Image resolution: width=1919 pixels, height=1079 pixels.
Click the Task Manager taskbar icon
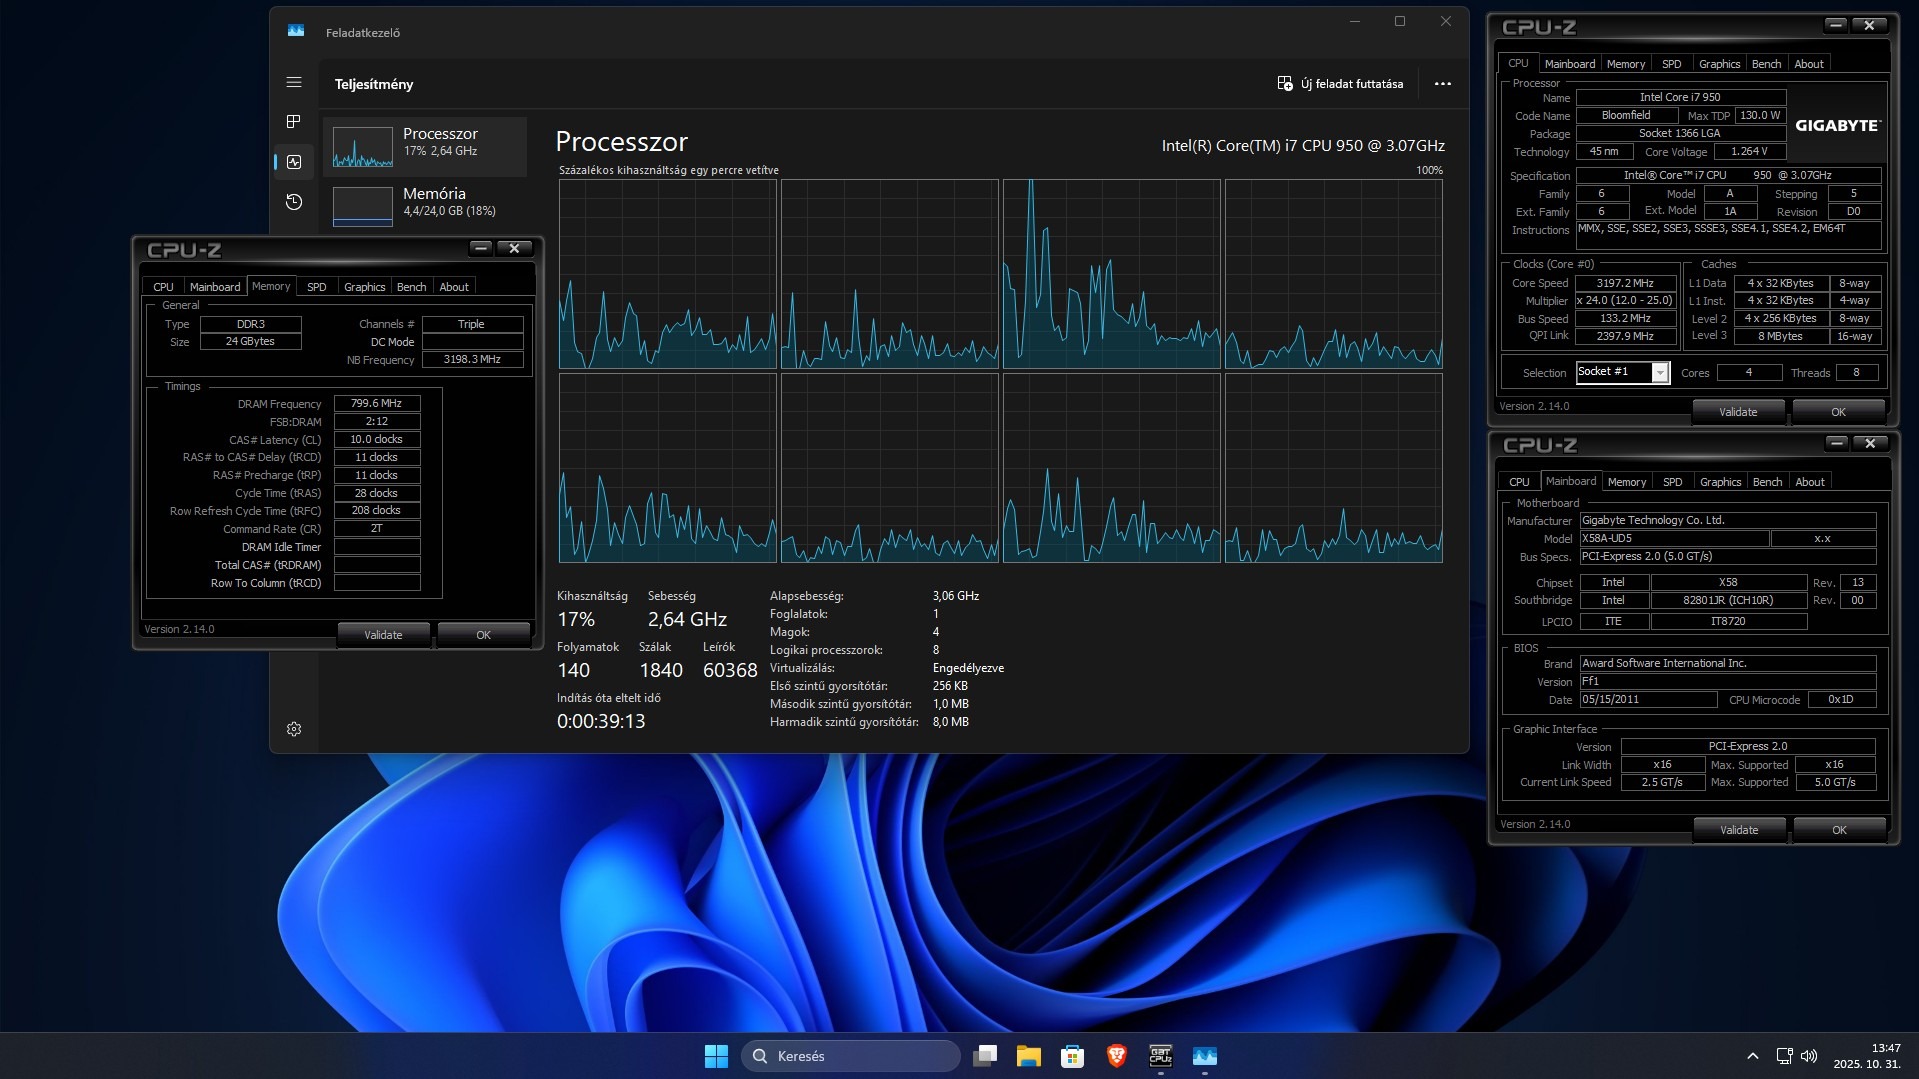pyautogui.click(x=1205, y=1056)
